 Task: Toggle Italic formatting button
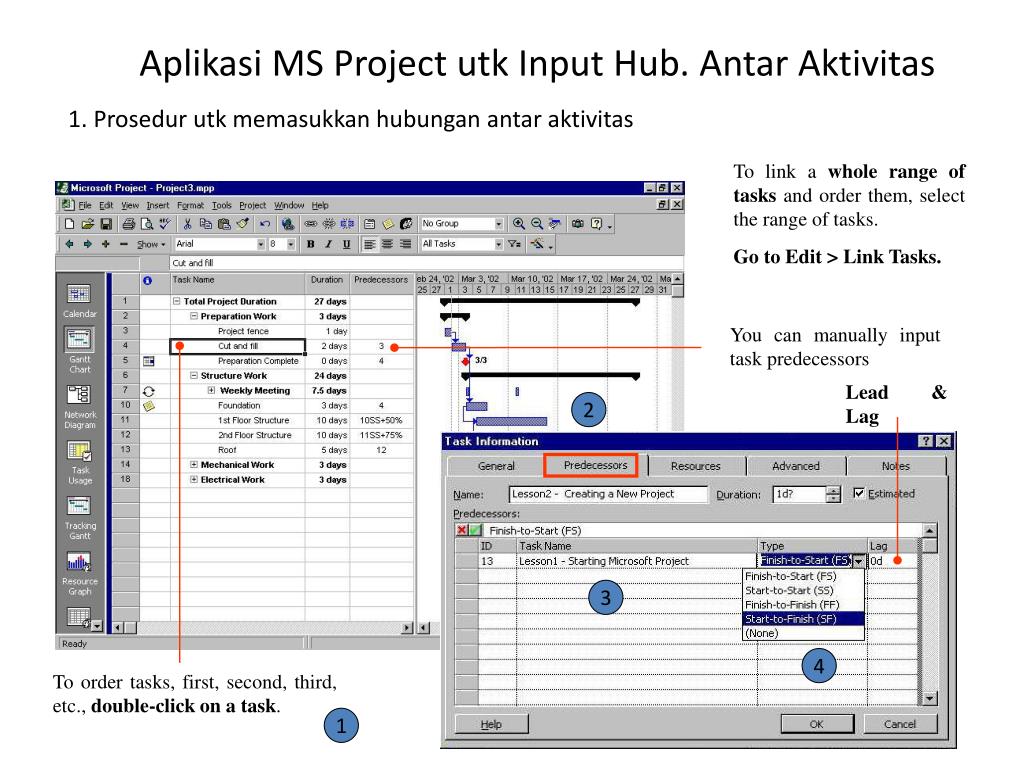point(328,244)
